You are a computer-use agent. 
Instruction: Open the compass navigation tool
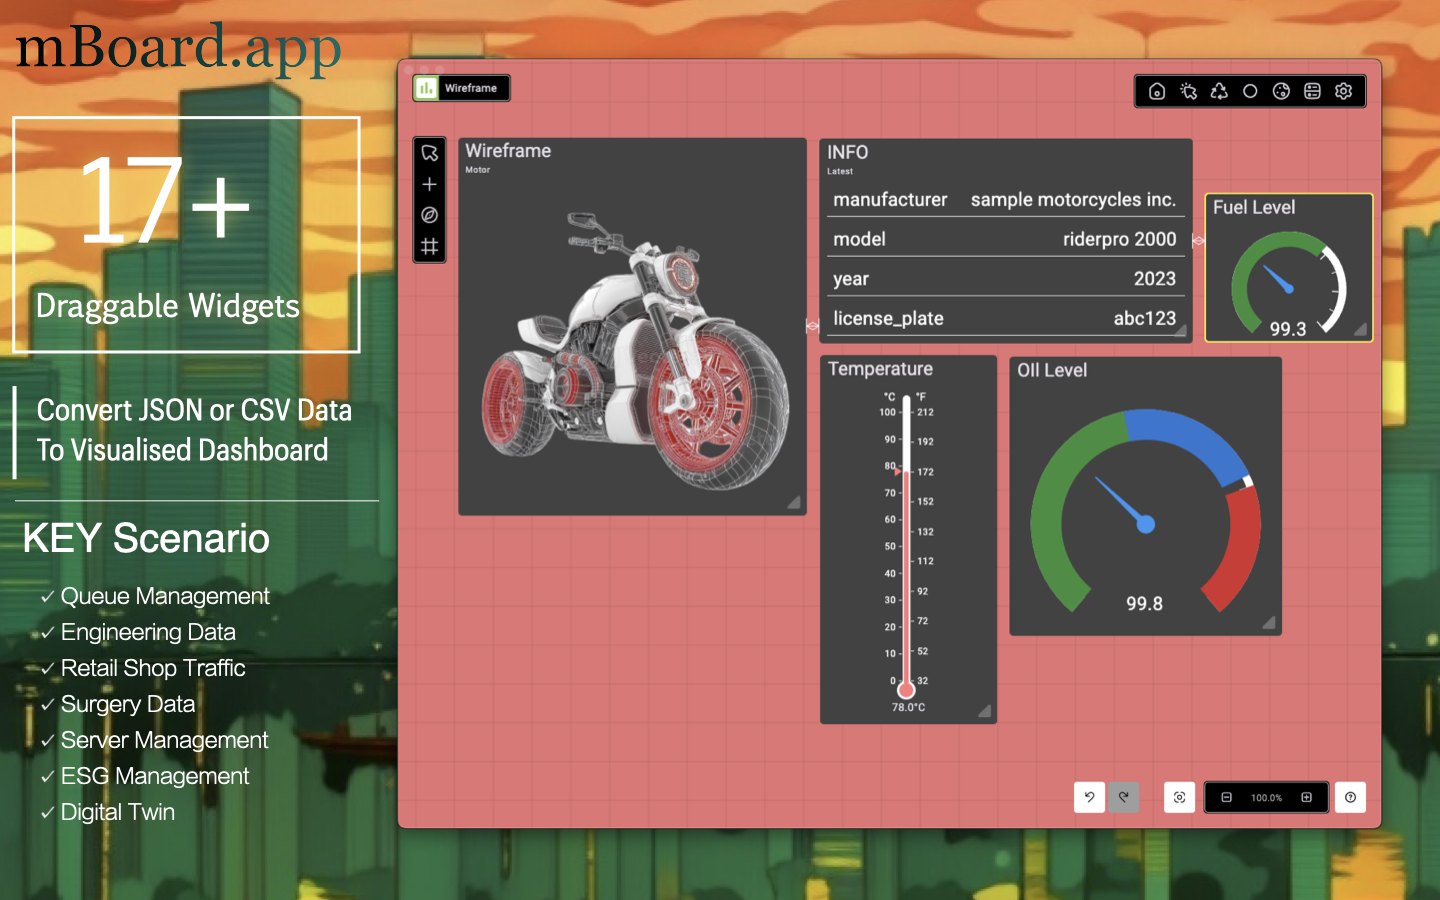tap(430, 216)
